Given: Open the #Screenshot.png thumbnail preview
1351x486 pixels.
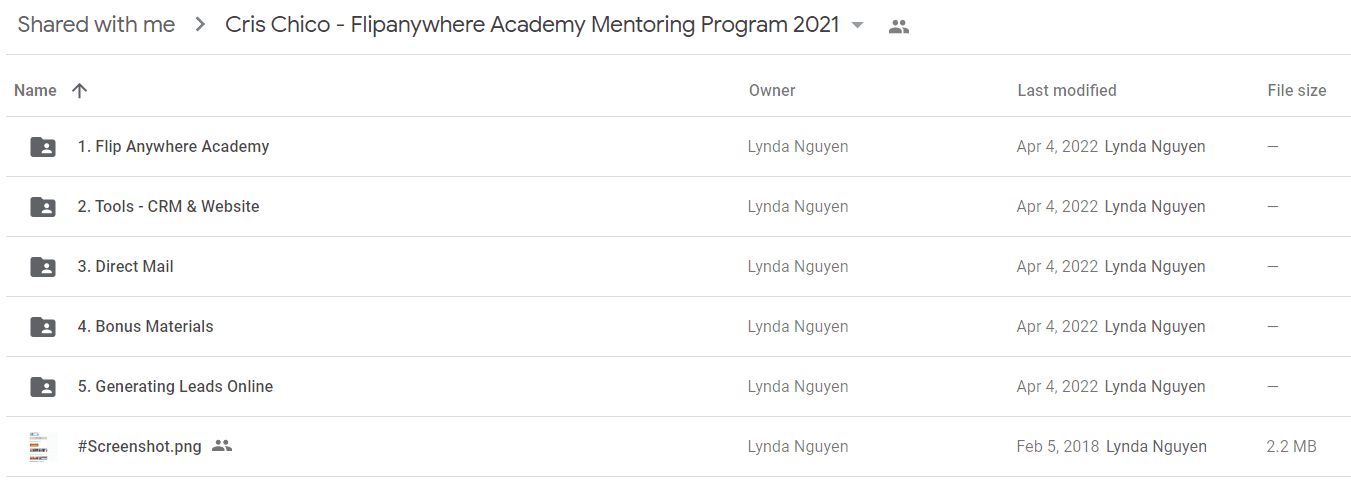Looking at the screenshot, I should [x=43, y=447].
